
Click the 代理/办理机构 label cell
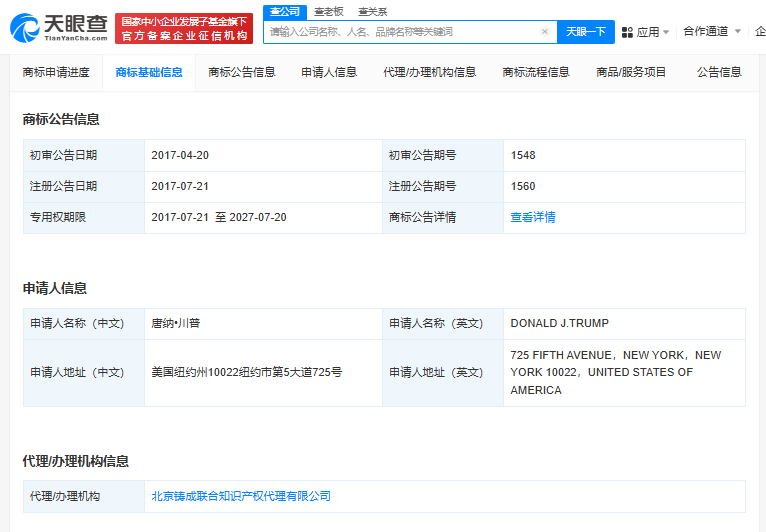[84, 496]
